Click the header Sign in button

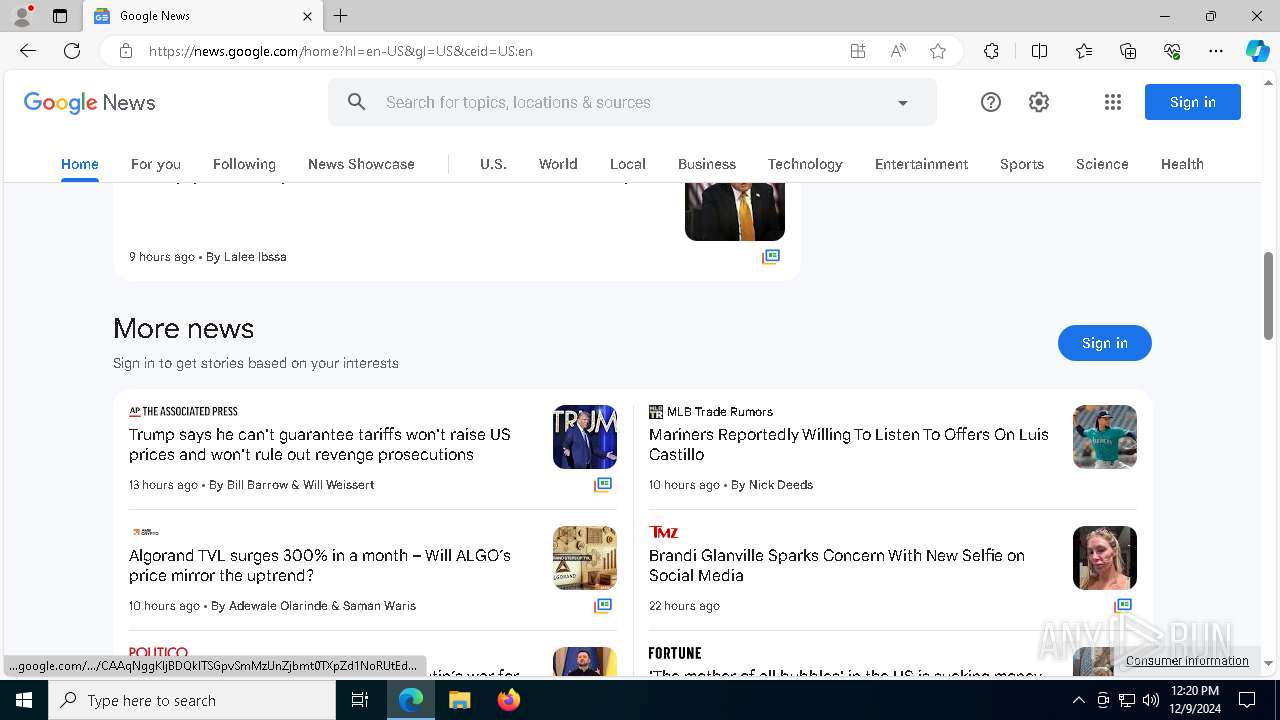1193,102
